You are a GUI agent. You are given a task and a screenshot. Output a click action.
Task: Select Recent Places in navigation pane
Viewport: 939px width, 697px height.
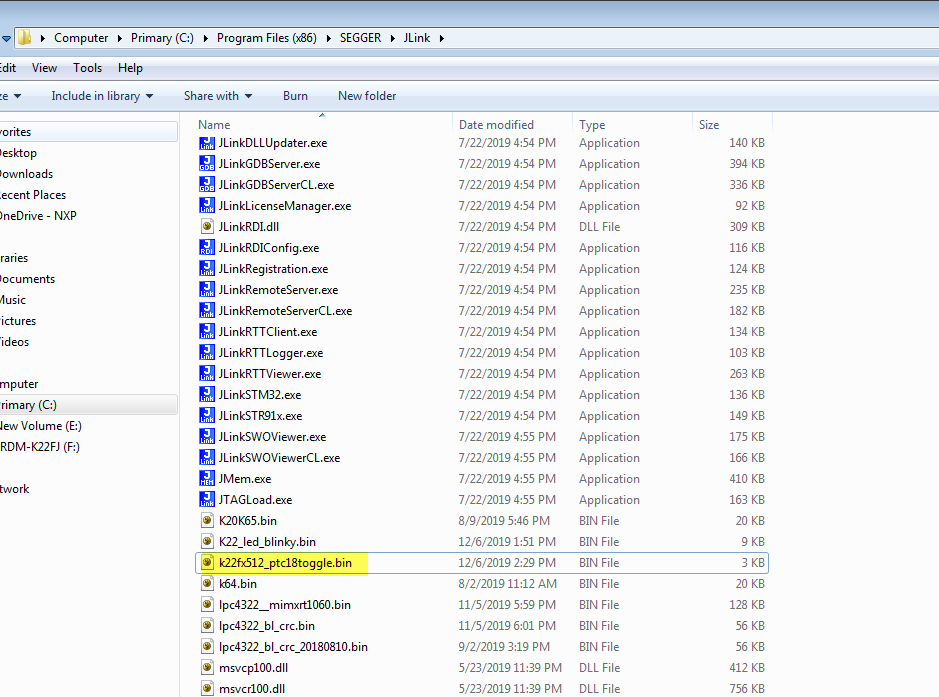click(33, 195)
